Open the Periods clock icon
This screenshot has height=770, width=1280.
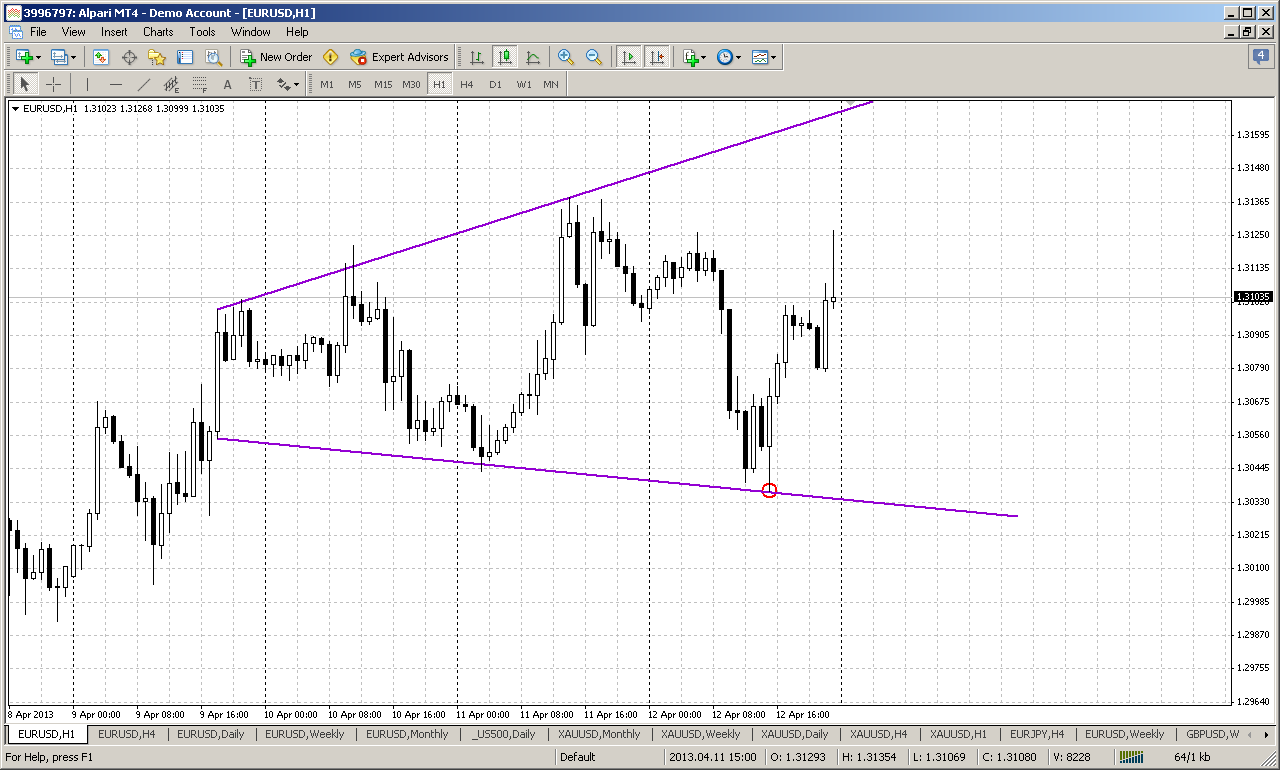[725, 57]
